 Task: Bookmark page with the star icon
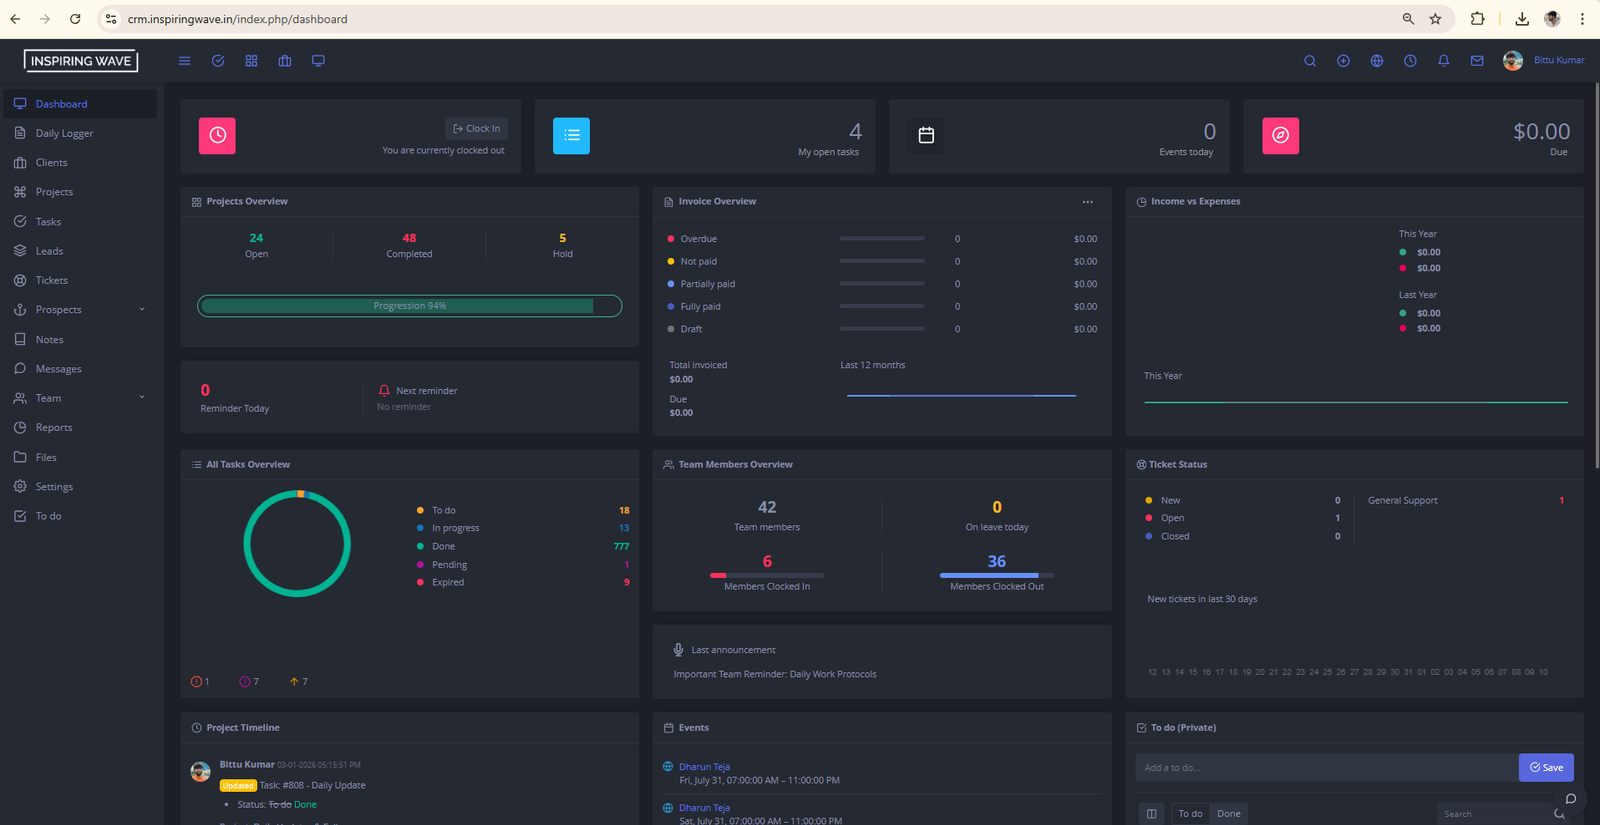[x=1435, y=19]
